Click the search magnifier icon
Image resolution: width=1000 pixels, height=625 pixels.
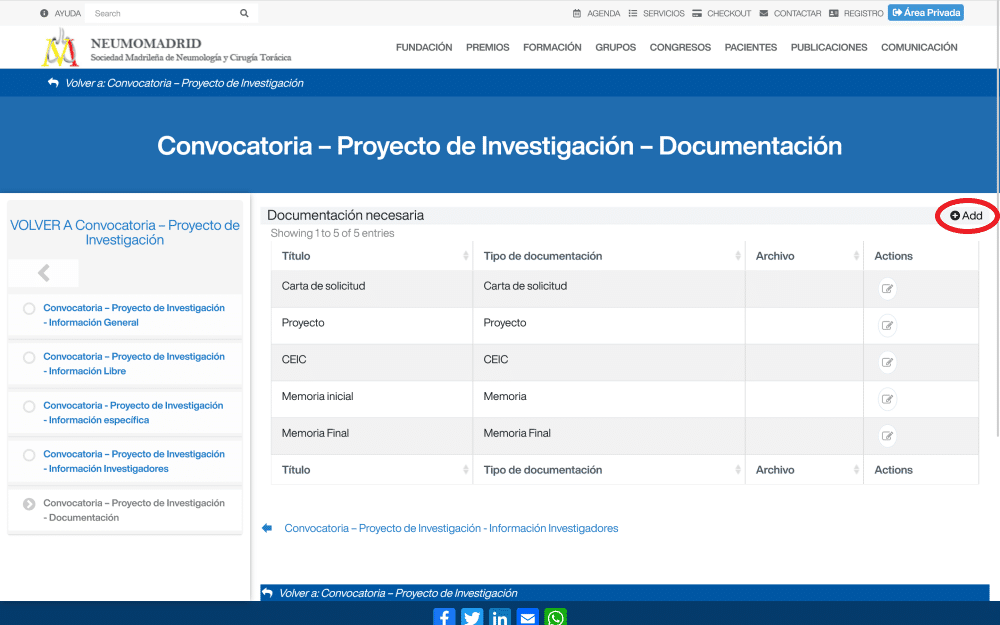click(244, 14)
